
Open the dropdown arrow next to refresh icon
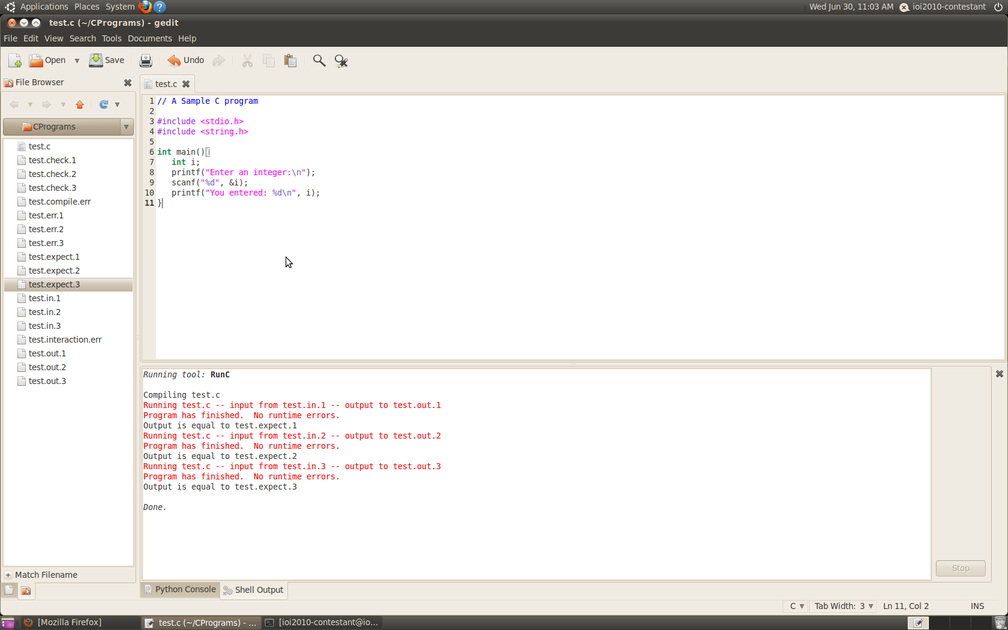(117, 104)
